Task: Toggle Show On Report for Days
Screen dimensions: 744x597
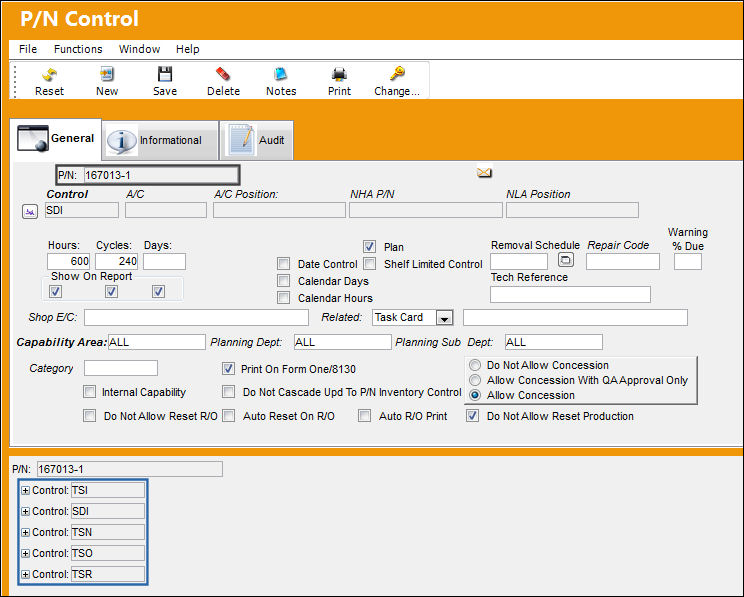Action: coord(158,291)
